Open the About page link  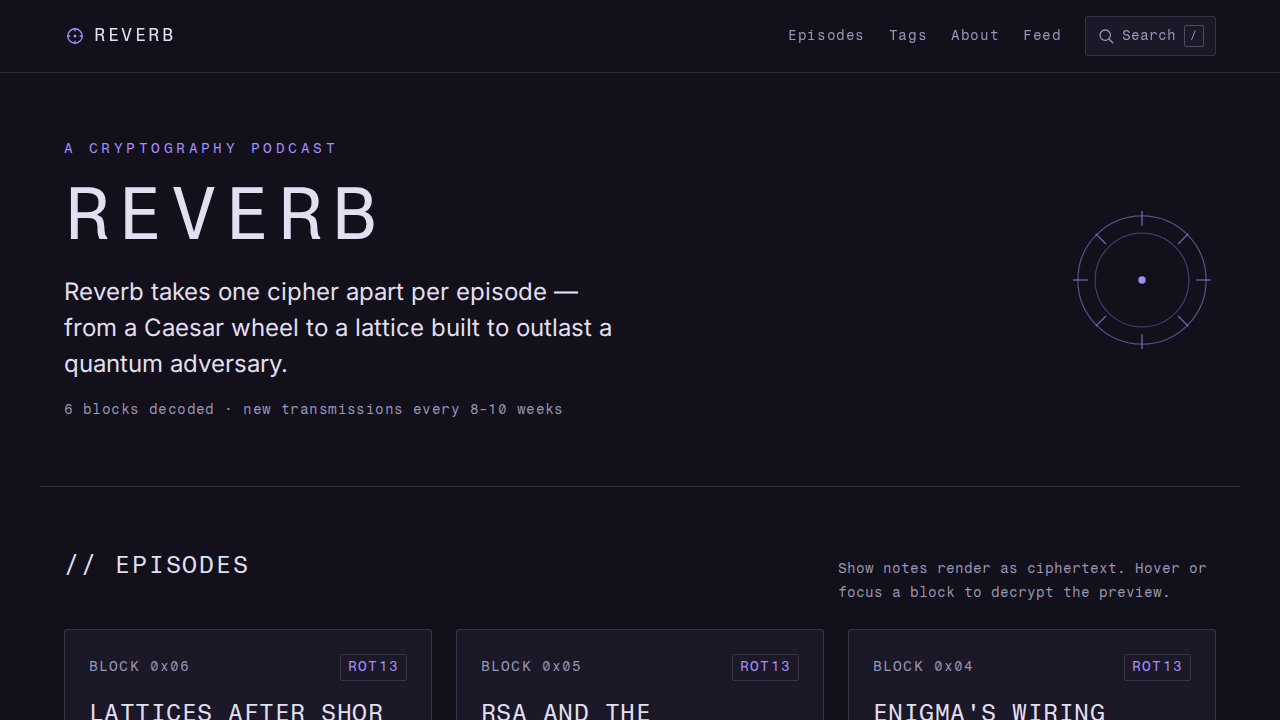[x=975, y=36]
